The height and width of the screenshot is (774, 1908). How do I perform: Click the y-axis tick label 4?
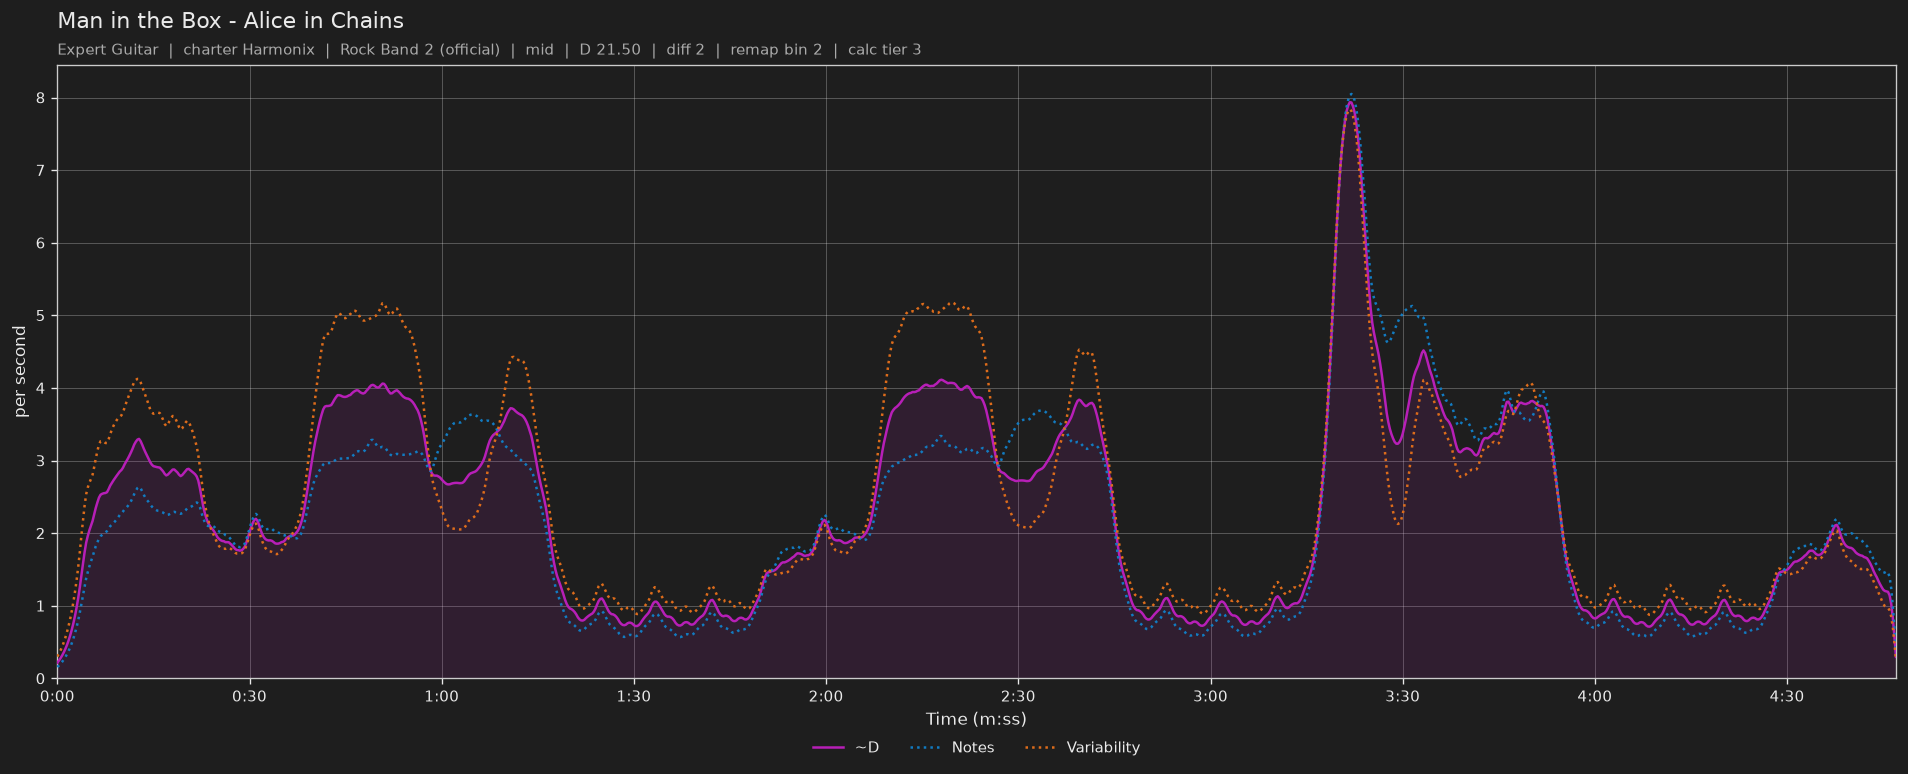(42, 388)
